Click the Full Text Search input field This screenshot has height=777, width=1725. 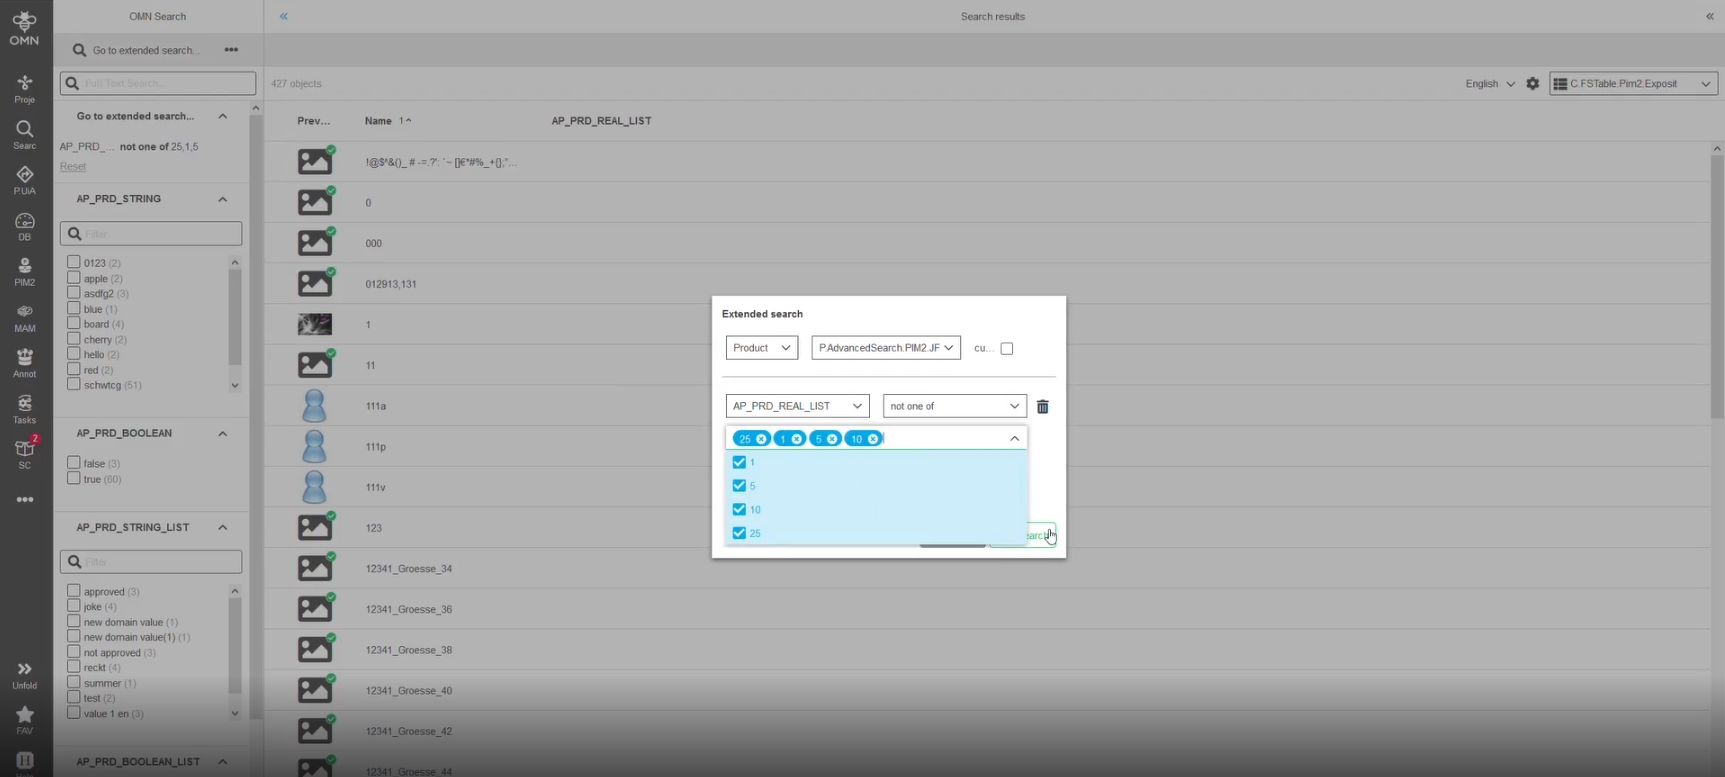tap(158, 84)
